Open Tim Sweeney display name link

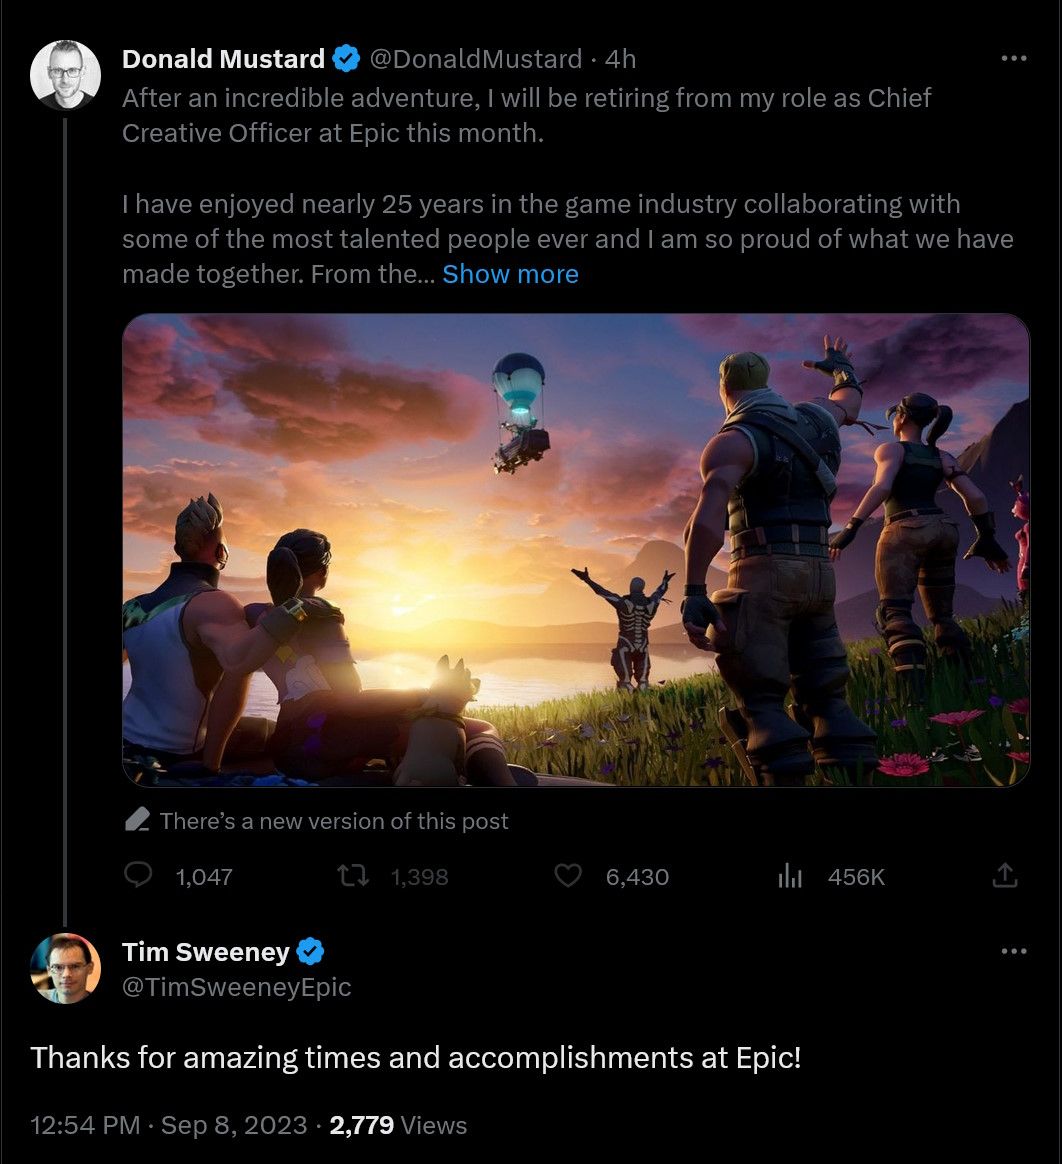205,952
